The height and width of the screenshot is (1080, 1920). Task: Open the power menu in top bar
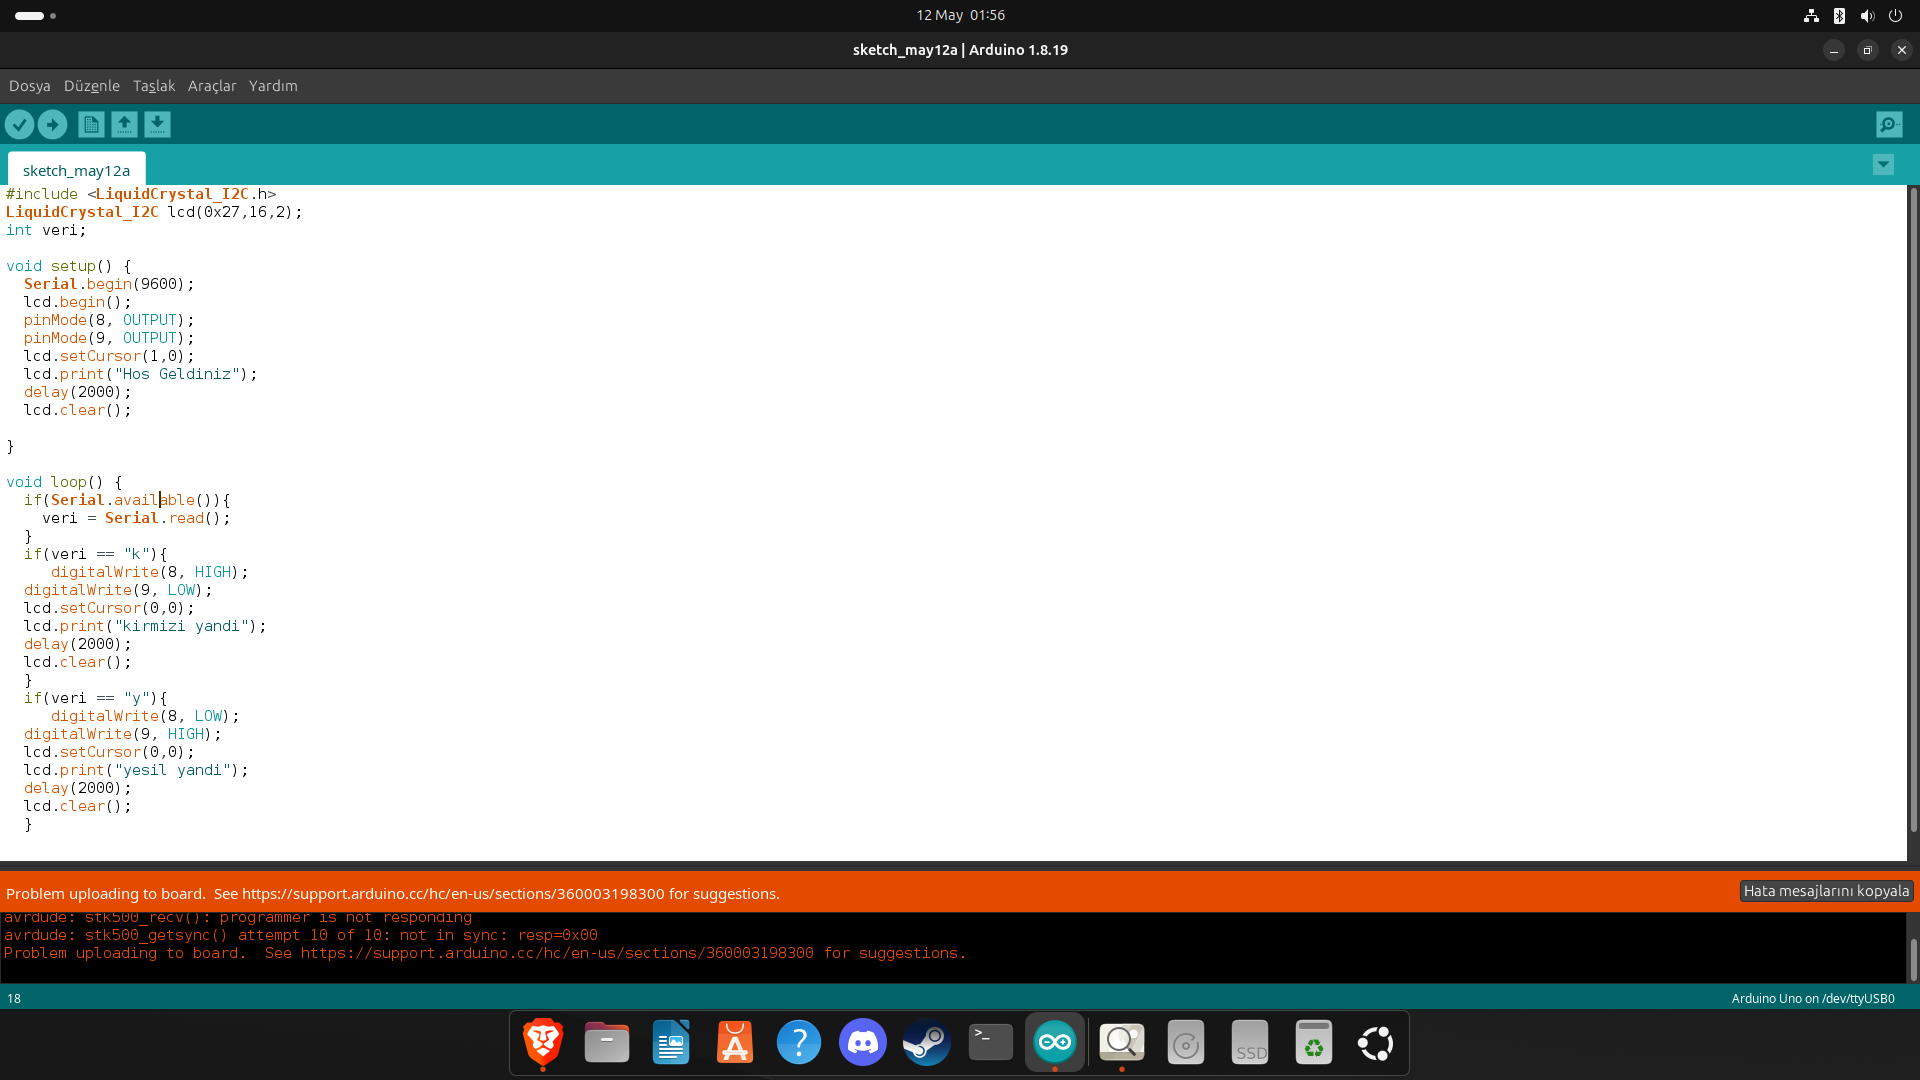pos(1895,16)
